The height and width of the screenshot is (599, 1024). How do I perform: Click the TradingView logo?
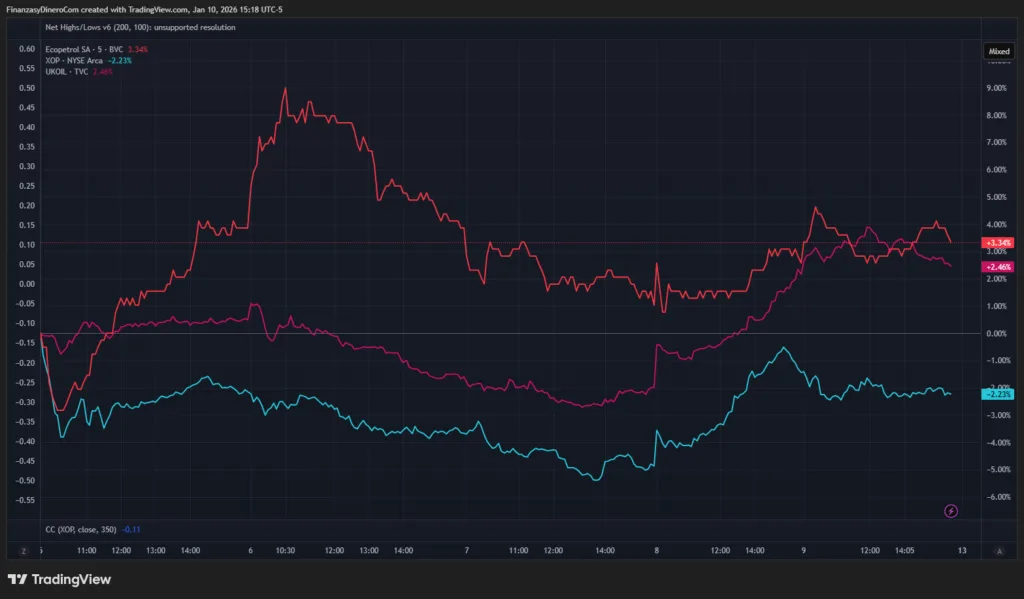click(59, 579)
